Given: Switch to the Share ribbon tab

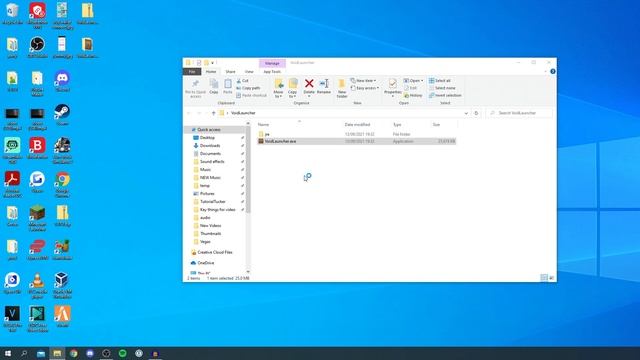Looking at the screenshot, I should [230, 71].
